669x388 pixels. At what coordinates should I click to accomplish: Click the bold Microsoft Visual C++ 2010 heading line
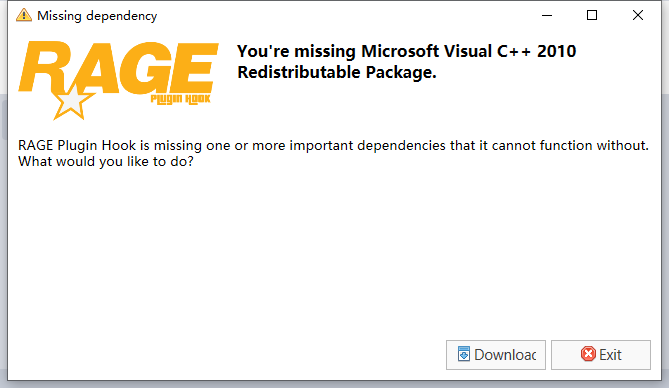(407, 51)
